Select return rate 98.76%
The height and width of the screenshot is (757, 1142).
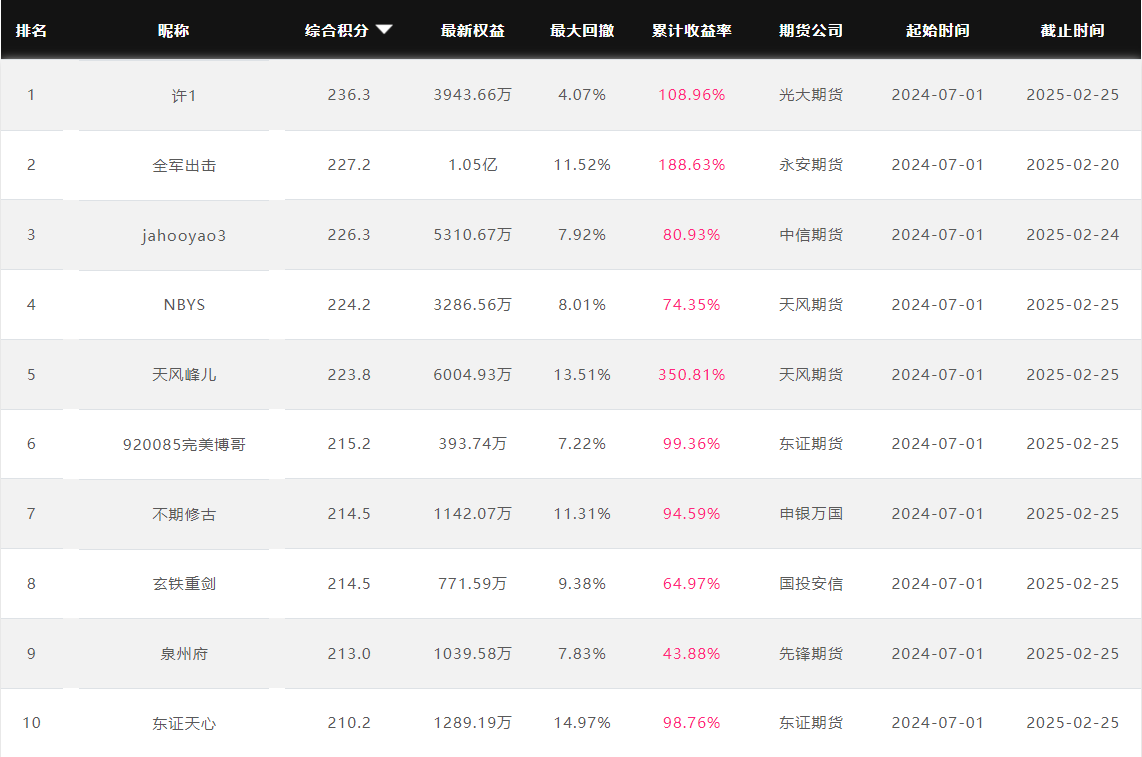coord(691,723)
